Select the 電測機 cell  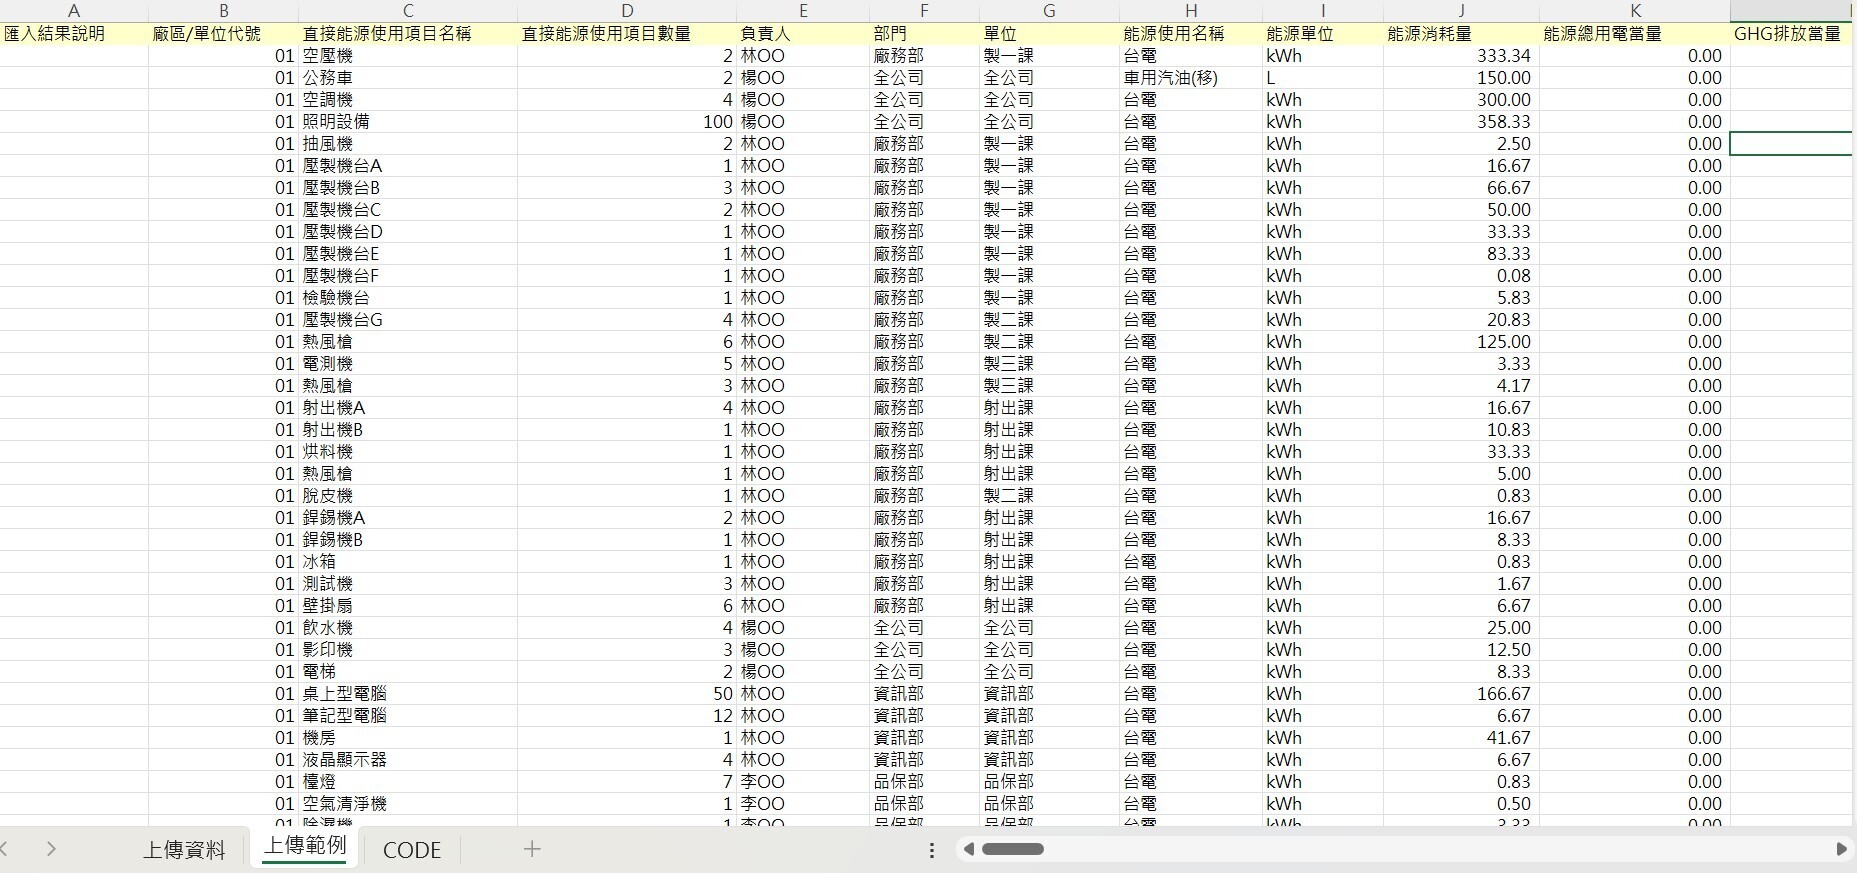click(408, 363)
